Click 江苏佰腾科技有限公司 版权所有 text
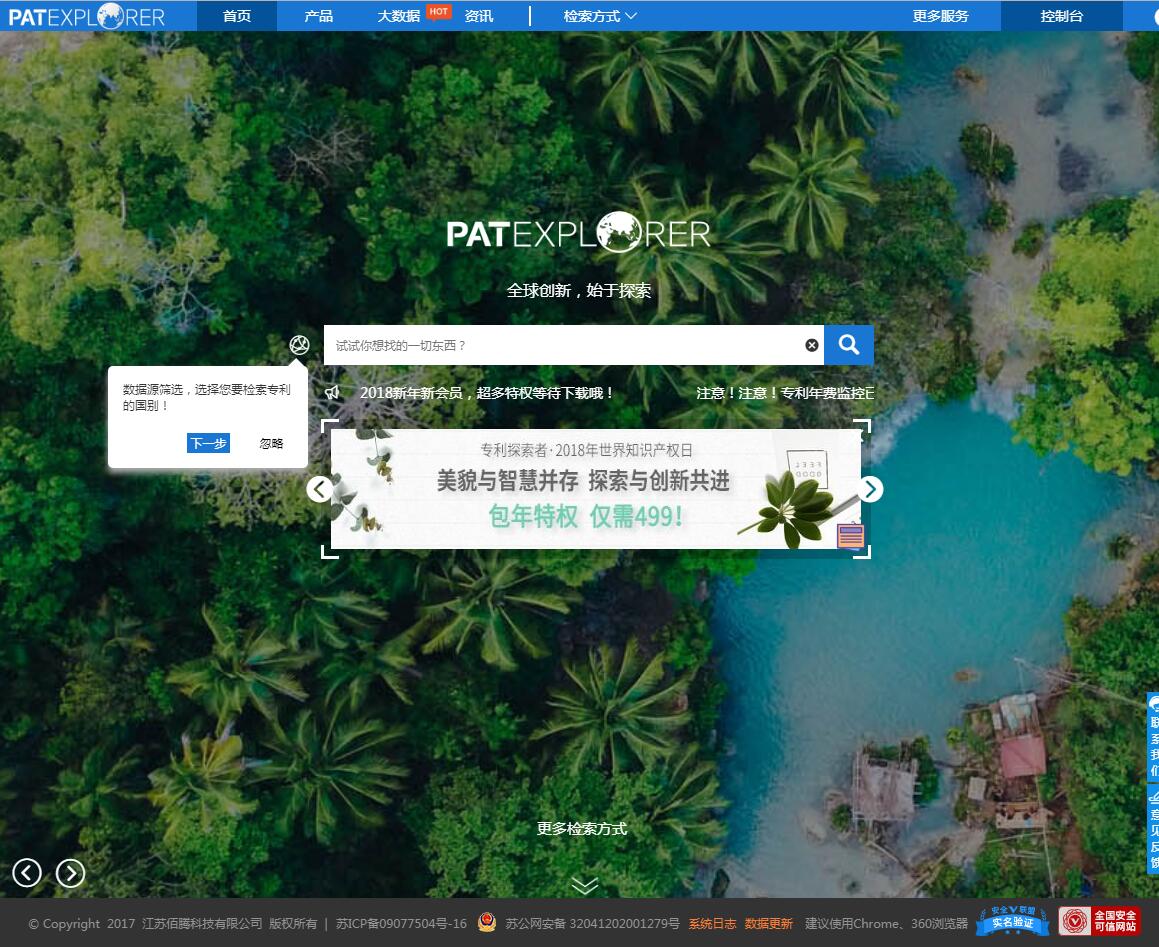The image size is (1159, 947). click(x=230, y=923)
